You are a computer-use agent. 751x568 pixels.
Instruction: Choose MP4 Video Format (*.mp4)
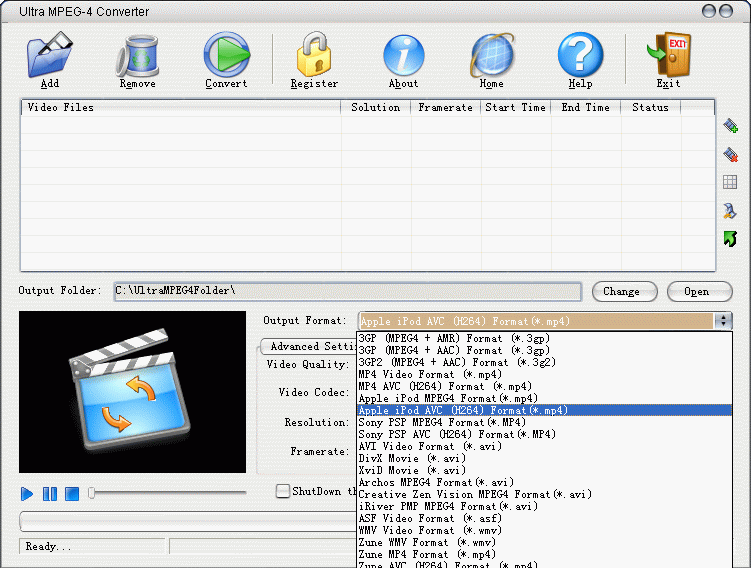[x=545, y=374]
